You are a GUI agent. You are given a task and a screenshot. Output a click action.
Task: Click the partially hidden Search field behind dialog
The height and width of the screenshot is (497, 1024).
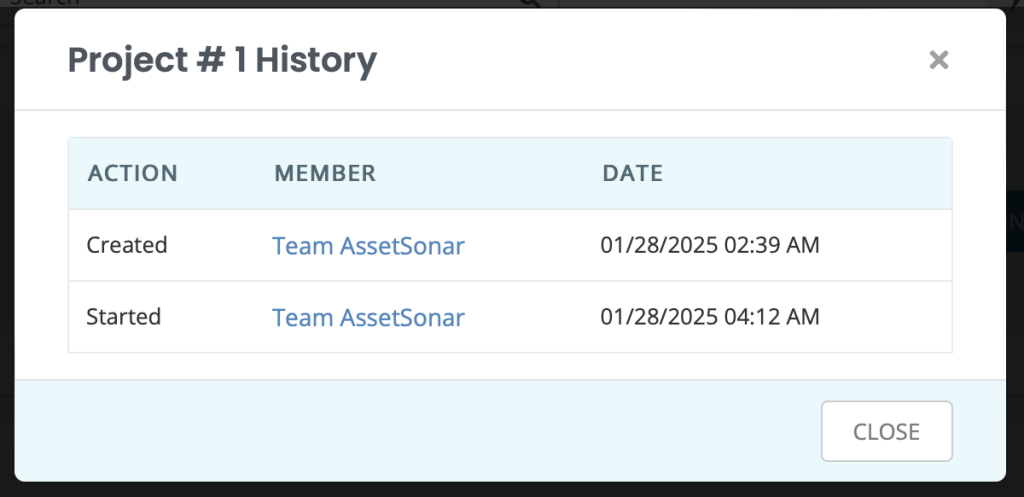coord(261,3)
